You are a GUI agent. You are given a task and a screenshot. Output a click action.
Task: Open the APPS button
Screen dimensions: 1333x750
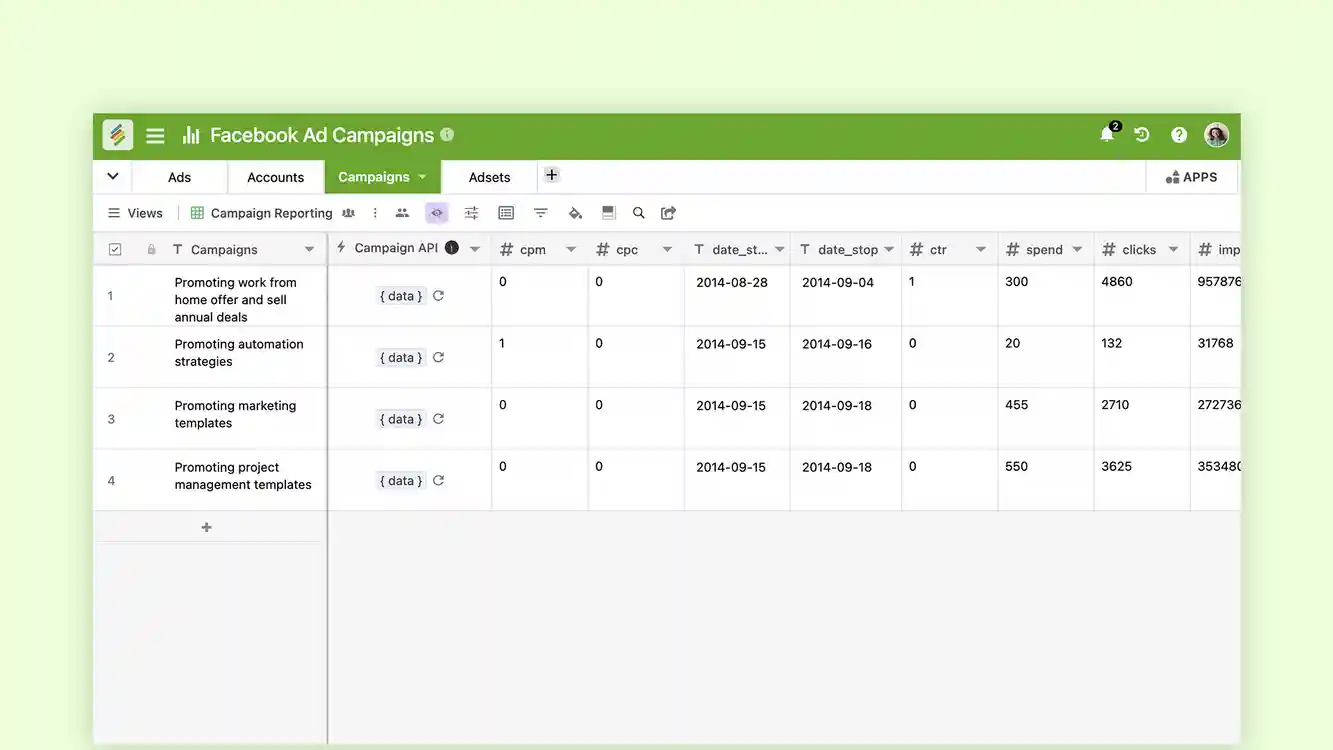1192,177
